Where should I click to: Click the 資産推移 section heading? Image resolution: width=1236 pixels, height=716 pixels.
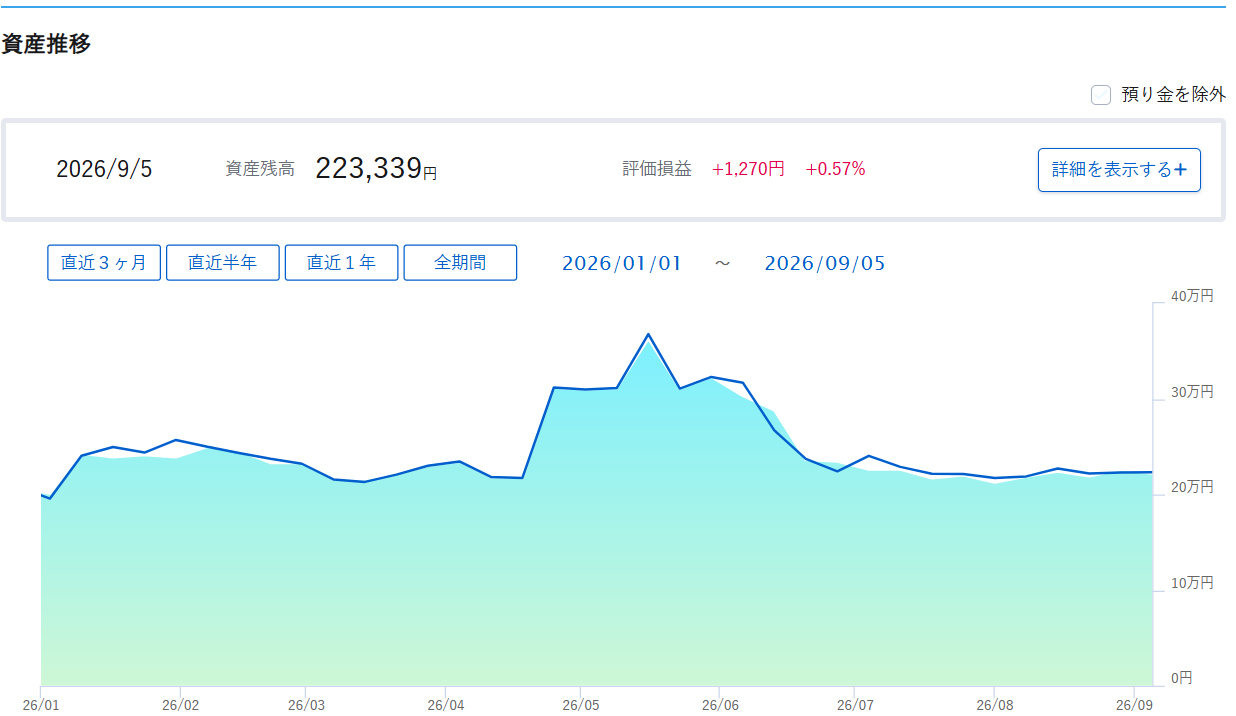click(46, 44)
